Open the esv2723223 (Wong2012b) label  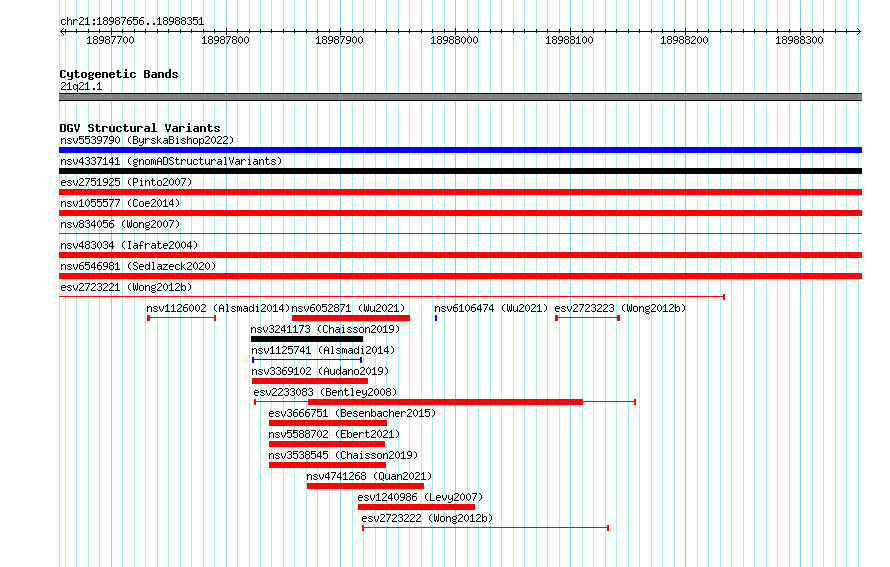(x=620, y=308)
